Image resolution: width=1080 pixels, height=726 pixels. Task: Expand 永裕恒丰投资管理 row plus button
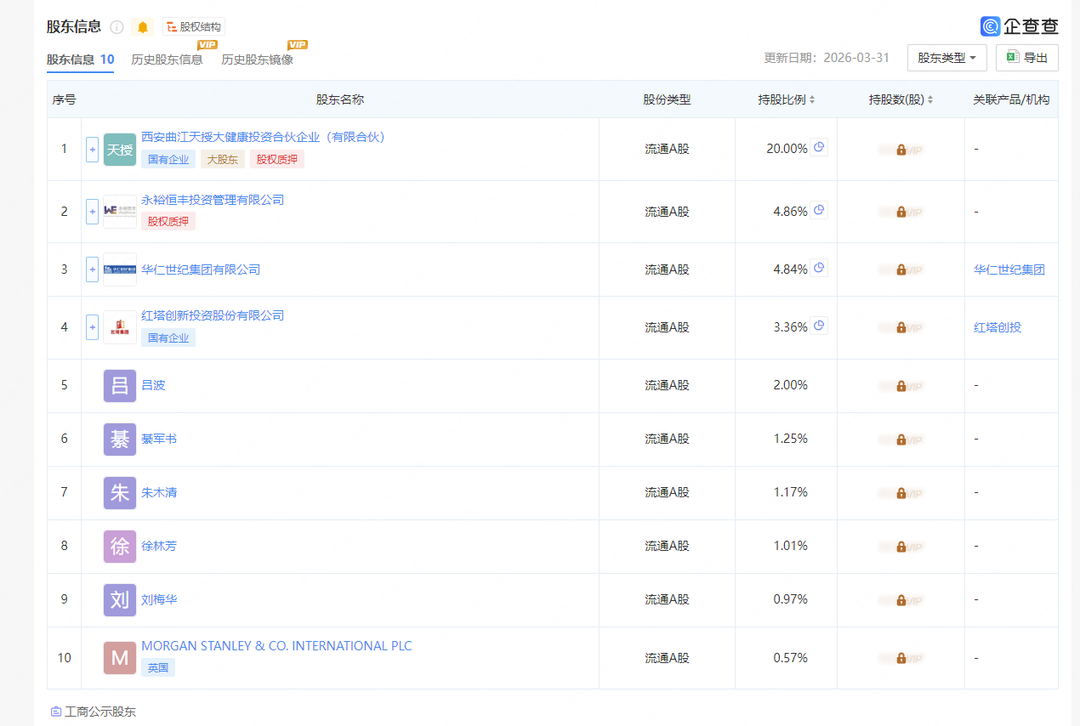(92, 211)
